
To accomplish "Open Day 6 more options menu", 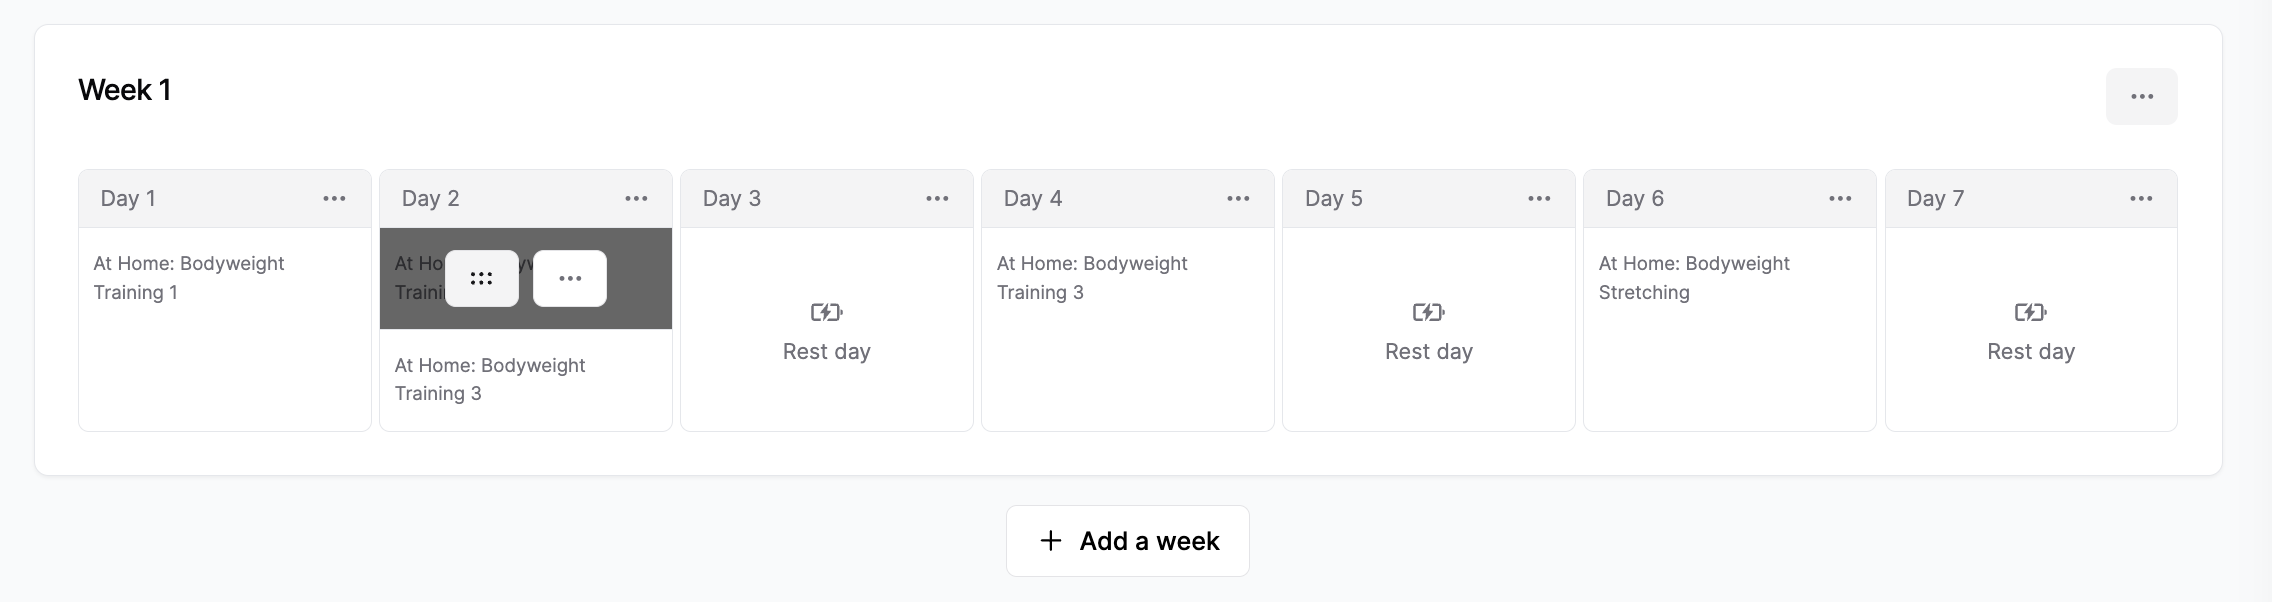I will [x=1840, y=199].
